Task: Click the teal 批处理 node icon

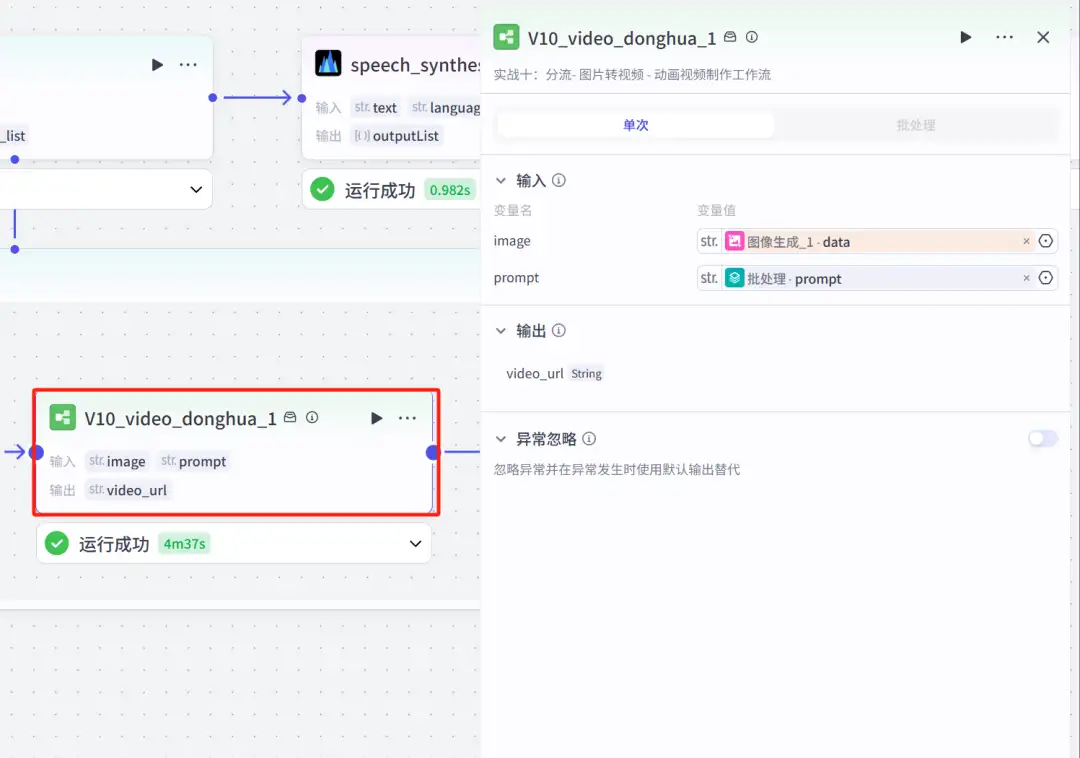Action: coord(734,278)
